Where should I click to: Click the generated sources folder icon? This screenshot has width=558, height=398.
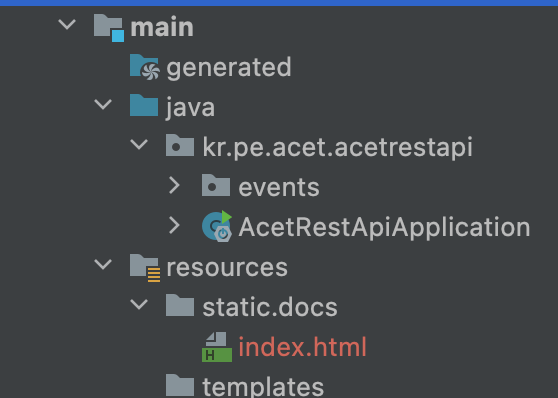point(144,67)
